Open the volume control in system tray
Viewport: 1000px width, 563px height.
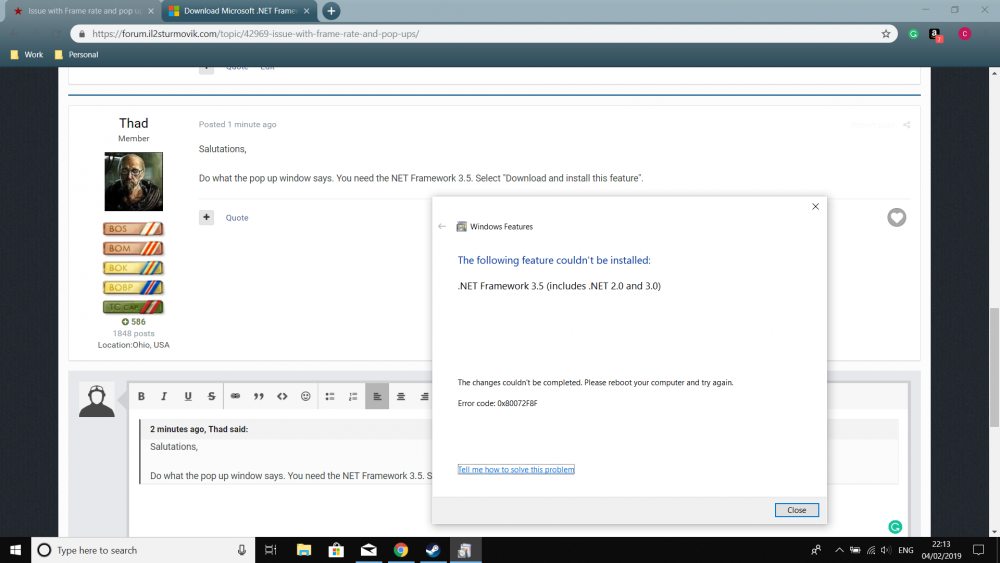point(886,550)
